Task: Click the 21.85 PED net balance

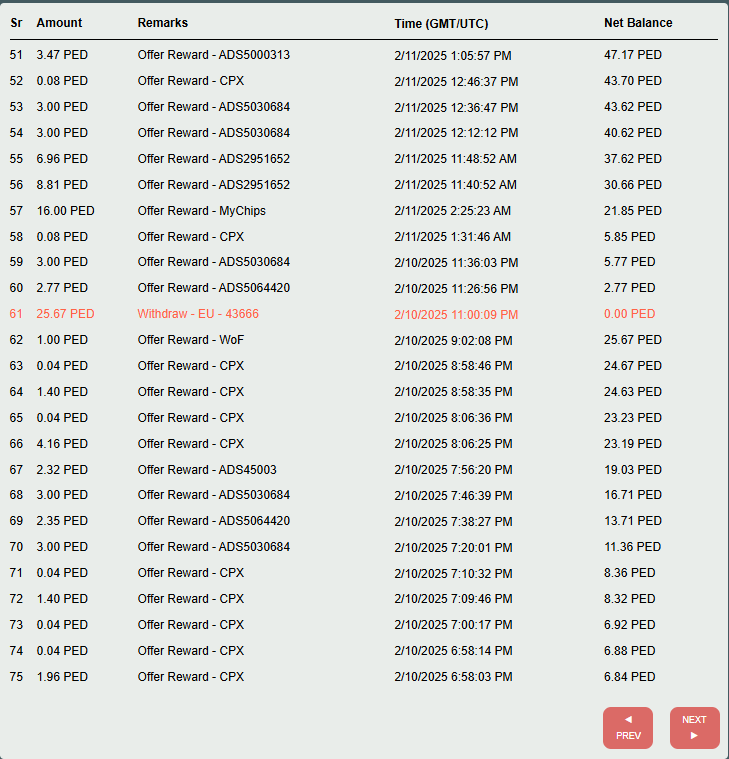Action: coord(633,211)
